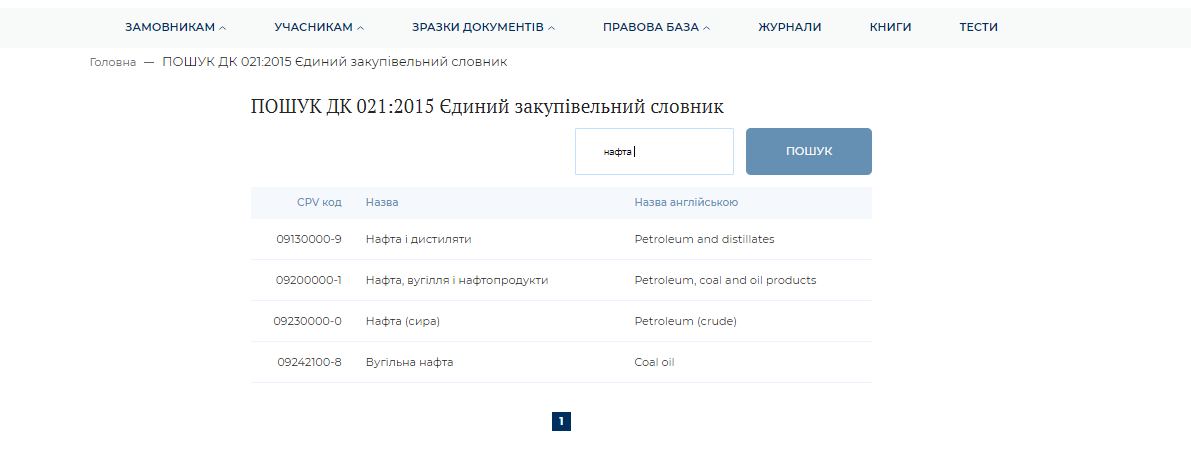The width and height of the screenshot is (1191, 473).
Task: Select code 09200000-1
Action: pos(308,280)
